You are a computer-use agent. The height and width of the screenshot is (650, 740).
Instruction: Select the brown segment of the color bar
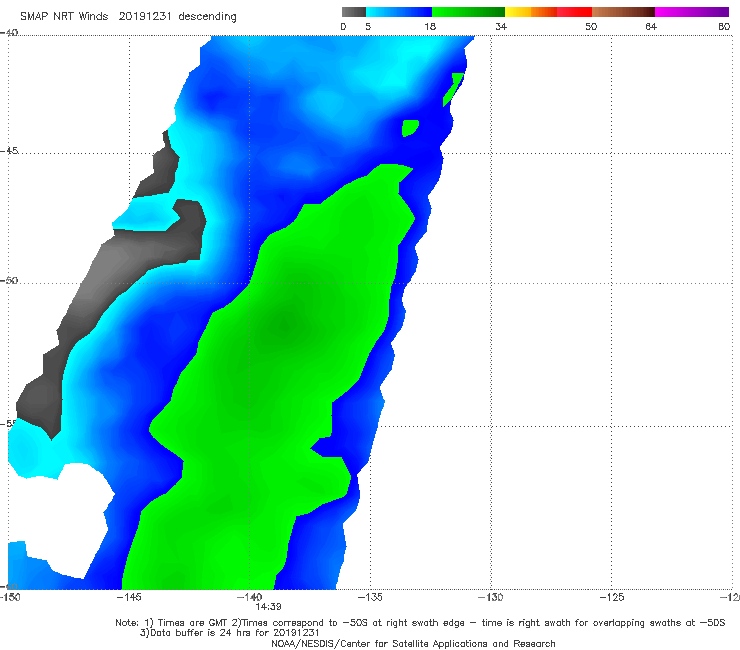point(623,12)
